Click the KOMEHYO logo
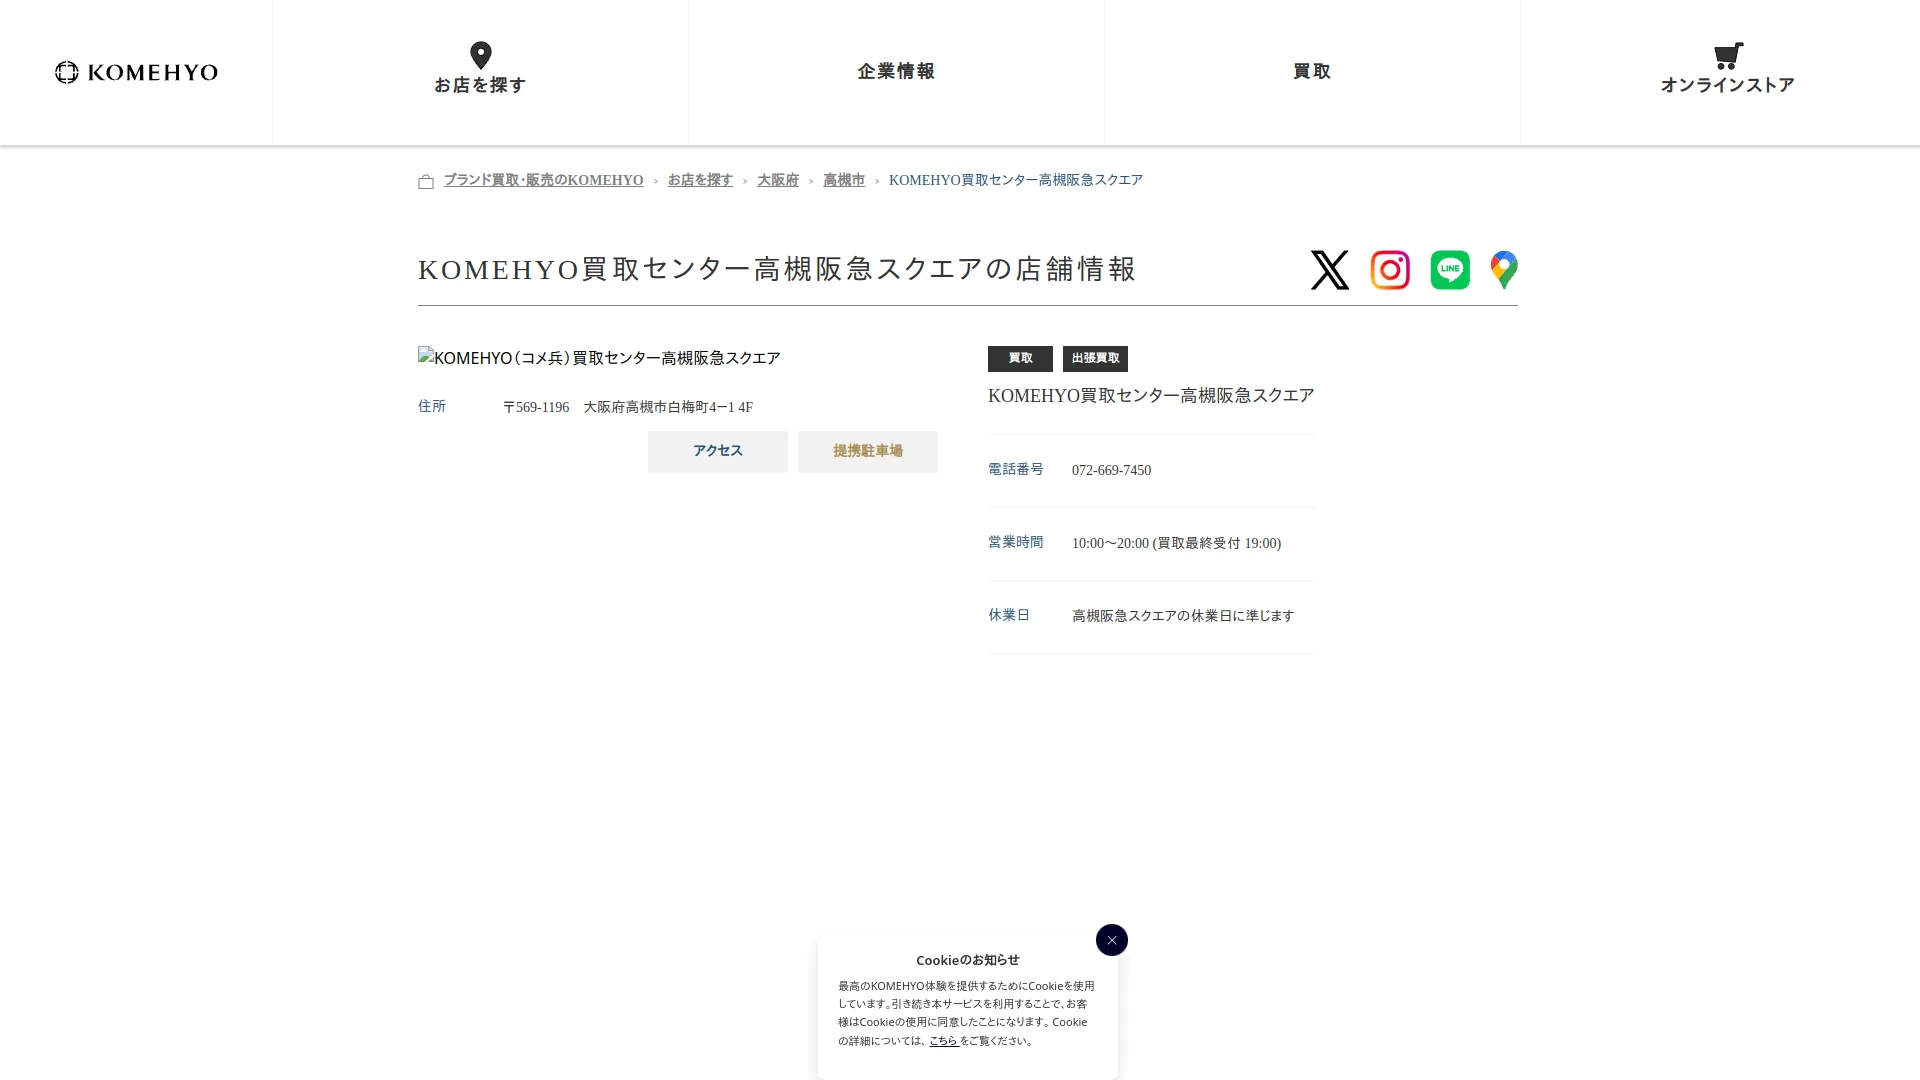 tap(136, 72)
